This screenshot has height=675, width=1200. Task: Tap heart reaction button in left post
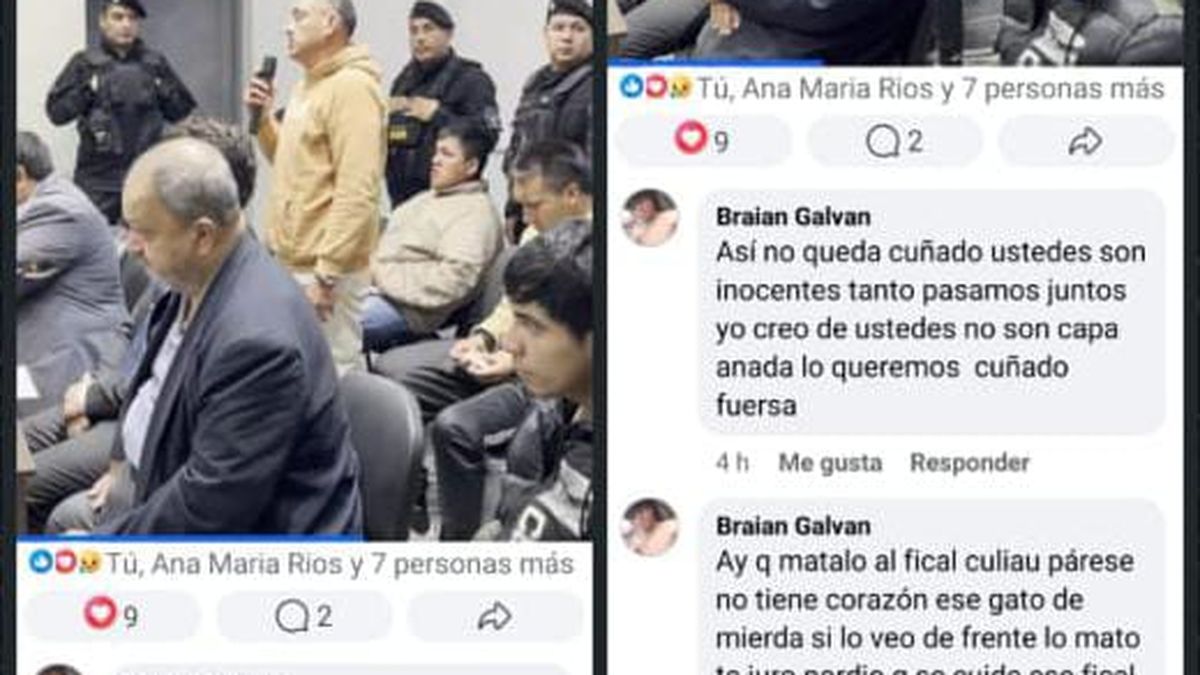click(112, 615)
